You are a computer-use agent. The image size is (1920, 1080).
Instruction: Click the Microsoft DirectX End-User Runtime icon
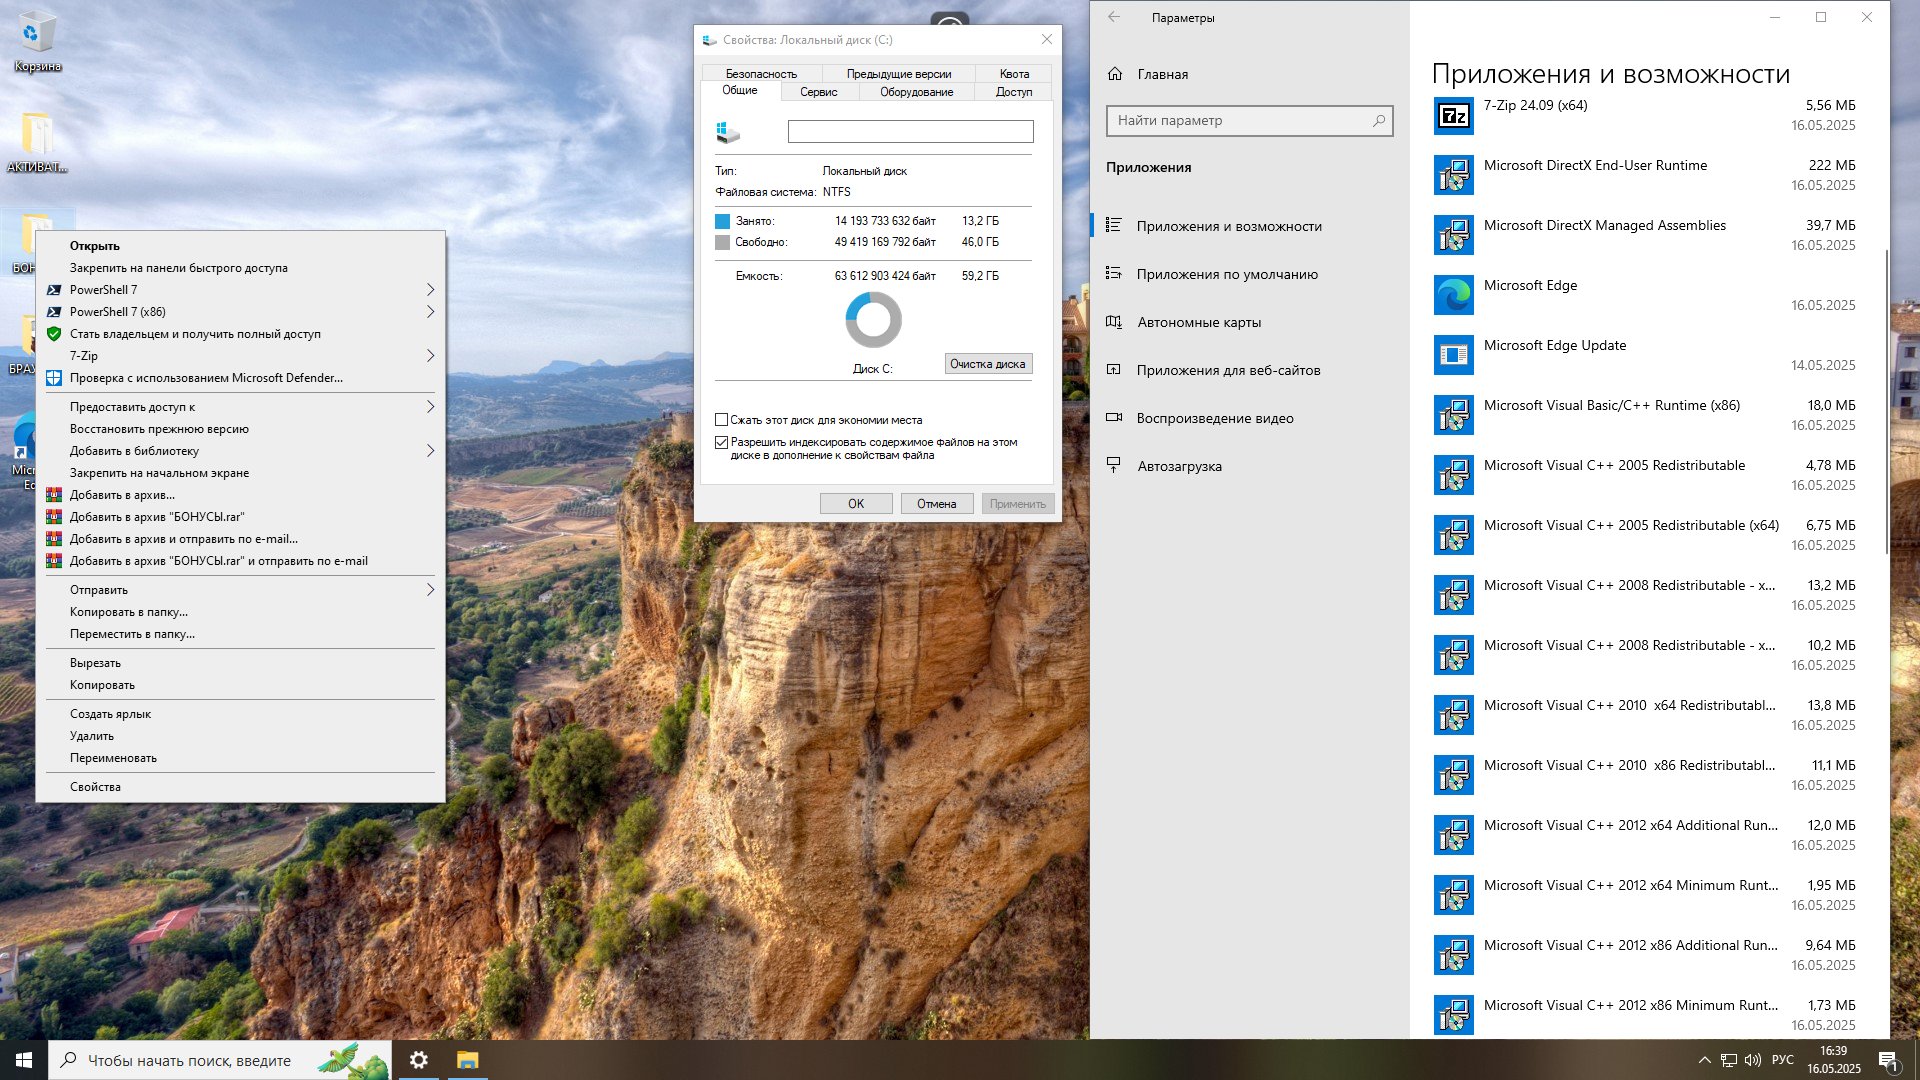click(1453, 175)
